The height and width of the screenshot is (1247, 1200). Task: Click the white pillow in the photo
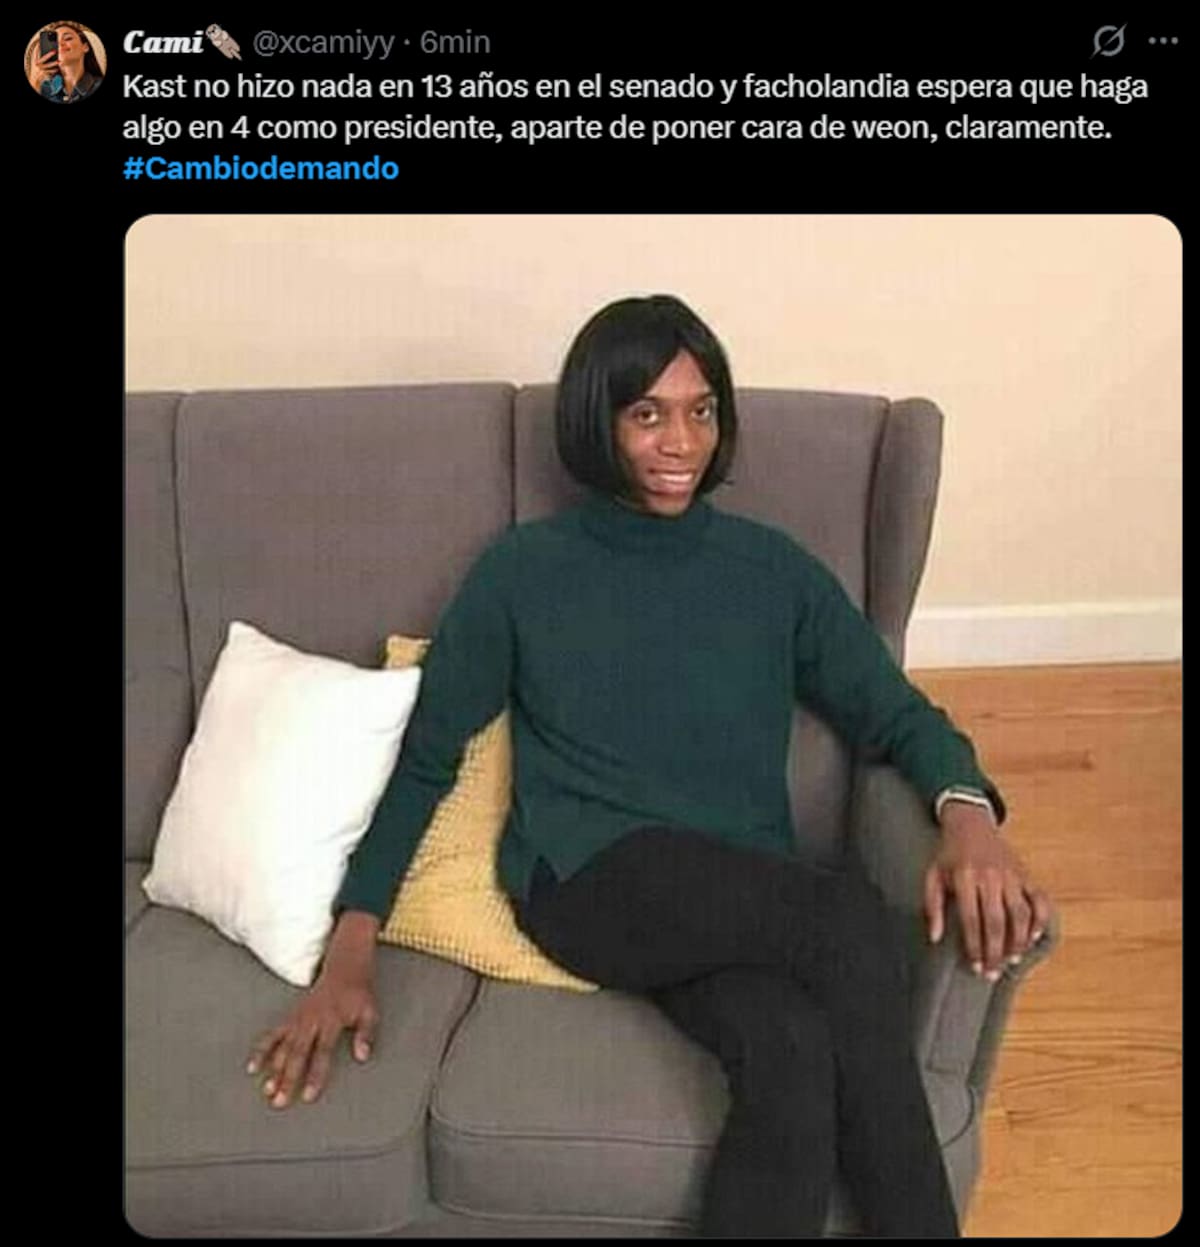click(280, 800)
